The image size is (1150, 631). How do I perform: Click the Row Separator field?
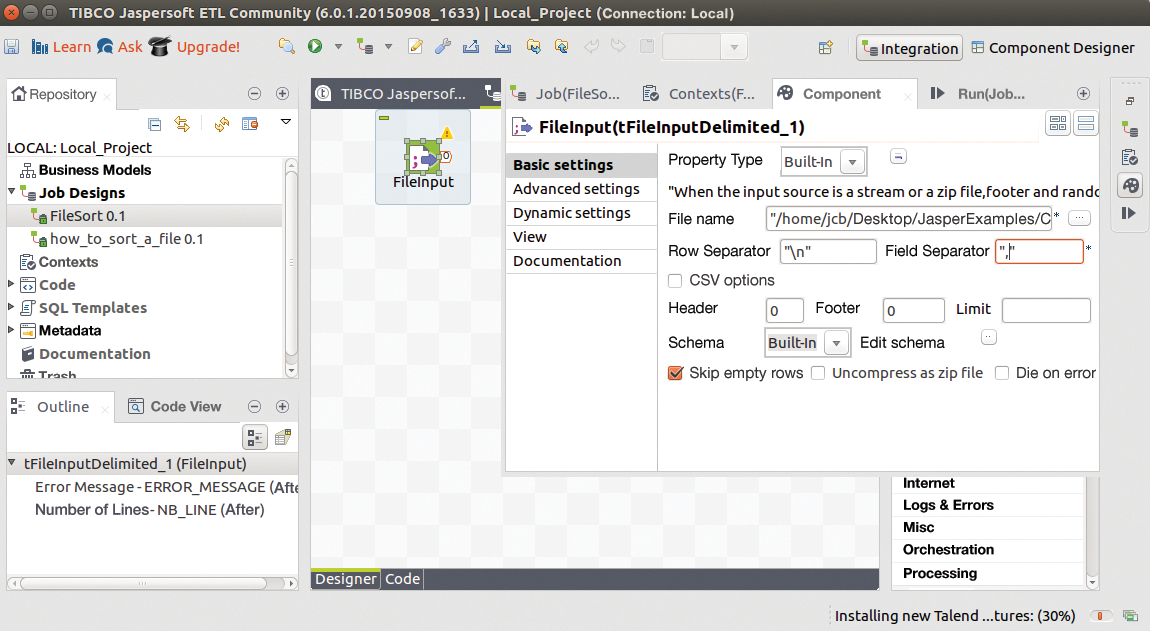828,252
